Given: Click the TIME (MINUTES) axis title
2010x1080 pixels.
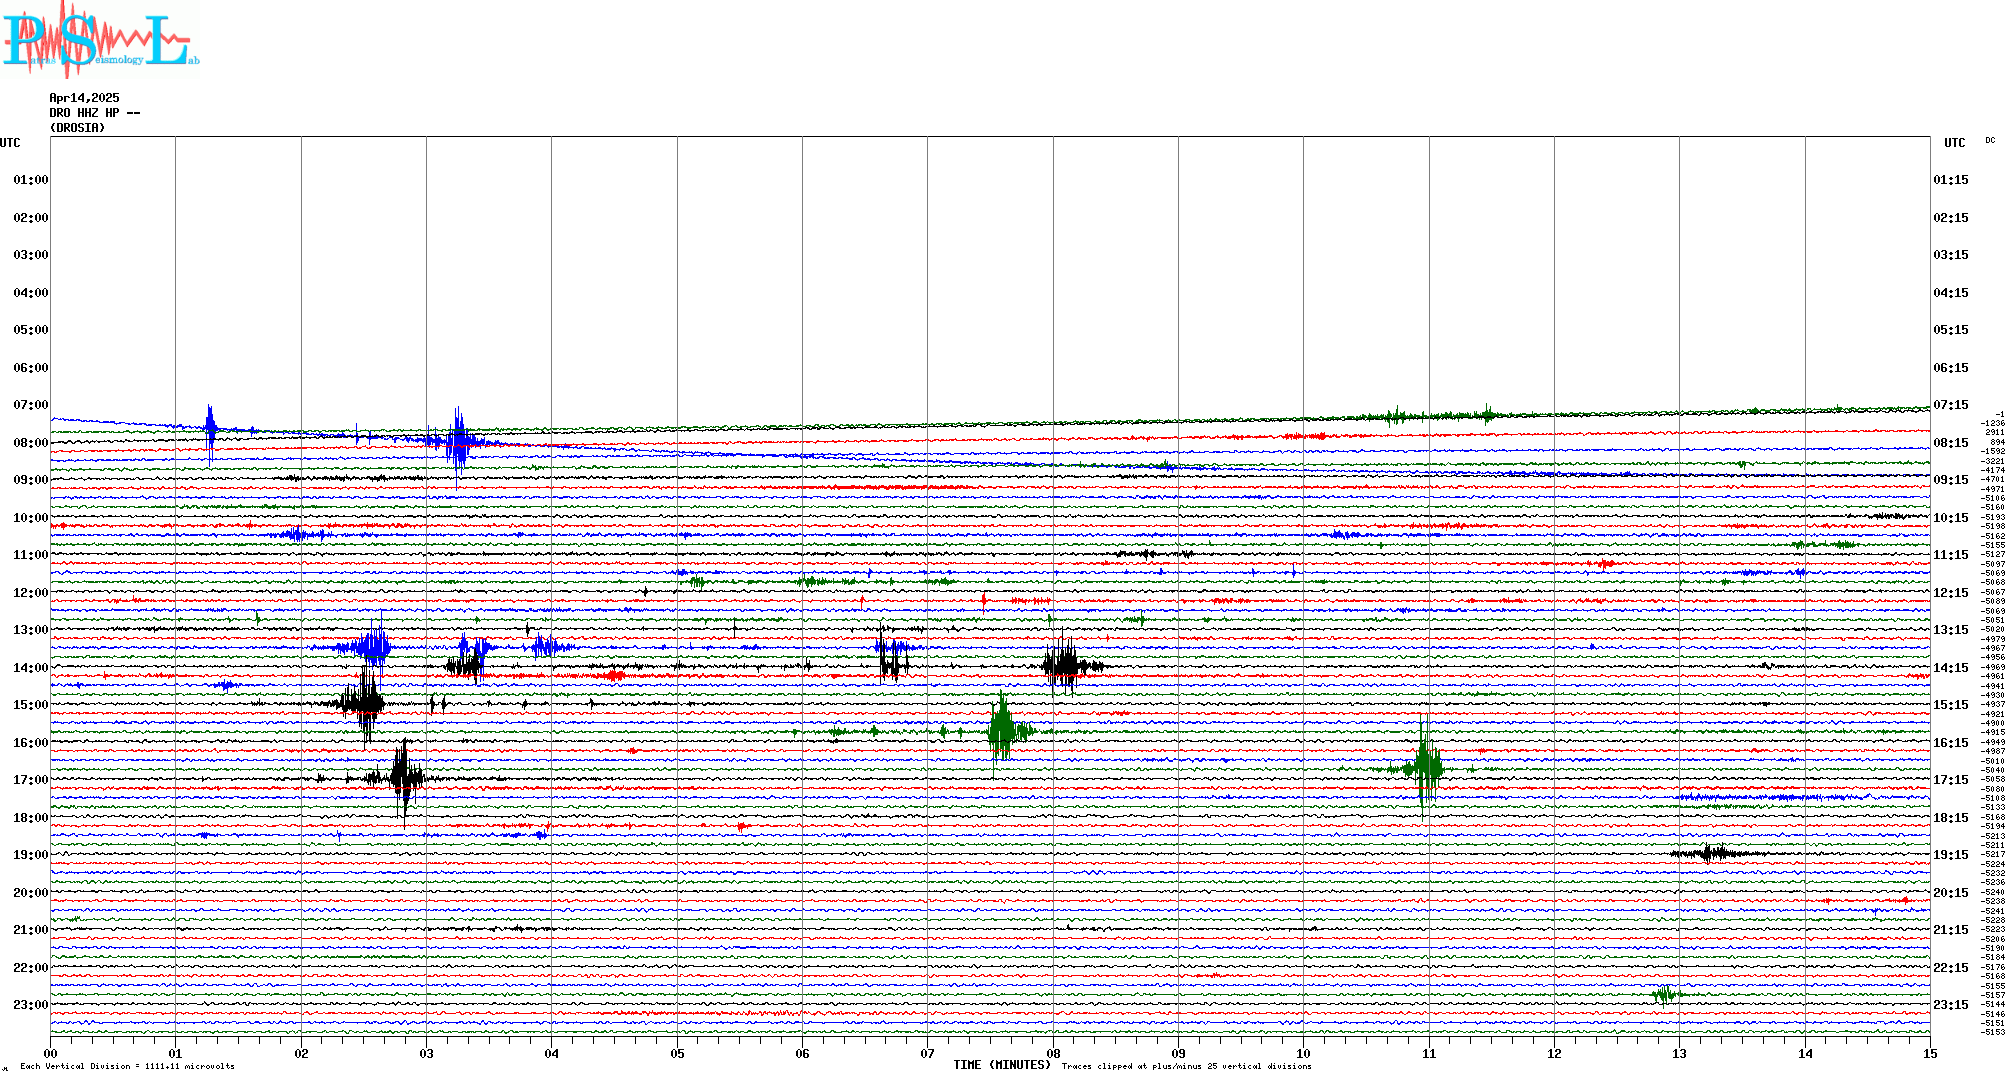Looking at the screenshot, I should click(x=1001, y=1065).
